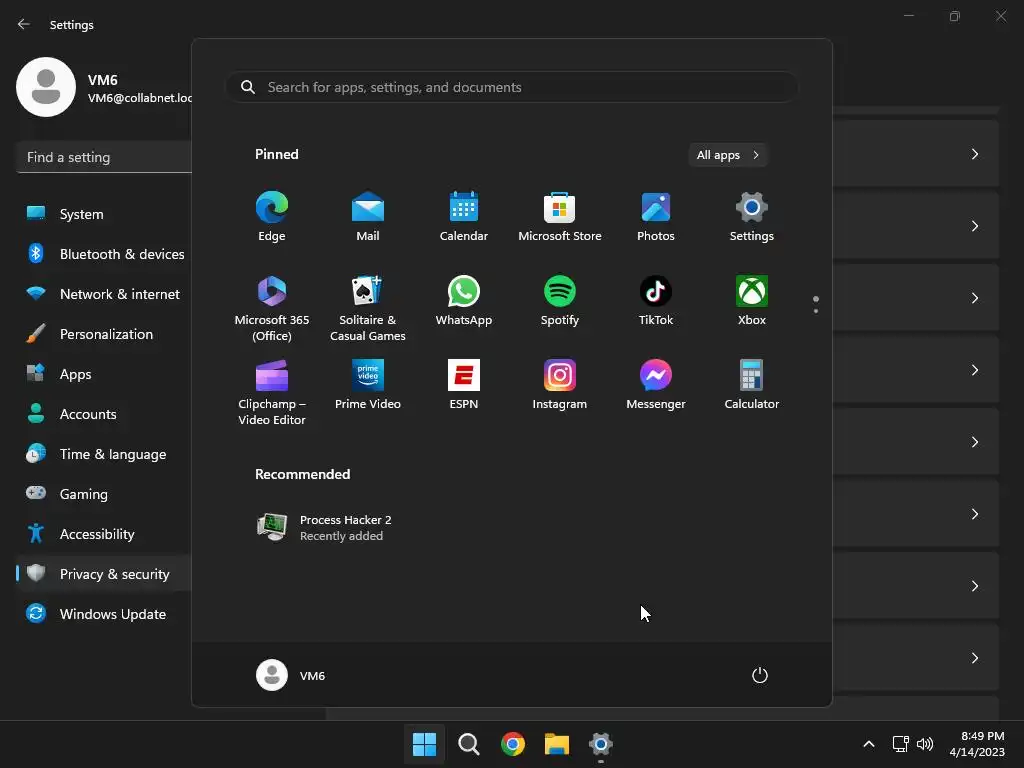Select Gaming settings category
This screenshot has height=768, width=1024.
(x=104, y=494)
